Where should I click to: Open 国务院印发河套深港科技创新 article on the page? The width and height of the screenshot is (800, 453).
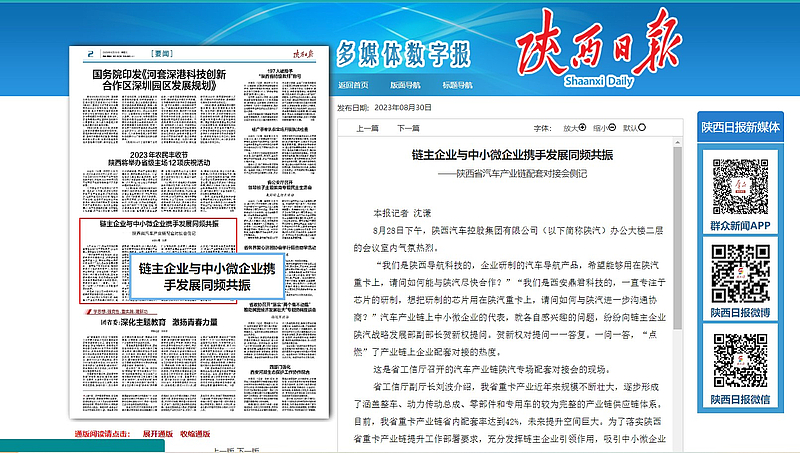coord(160,79)
